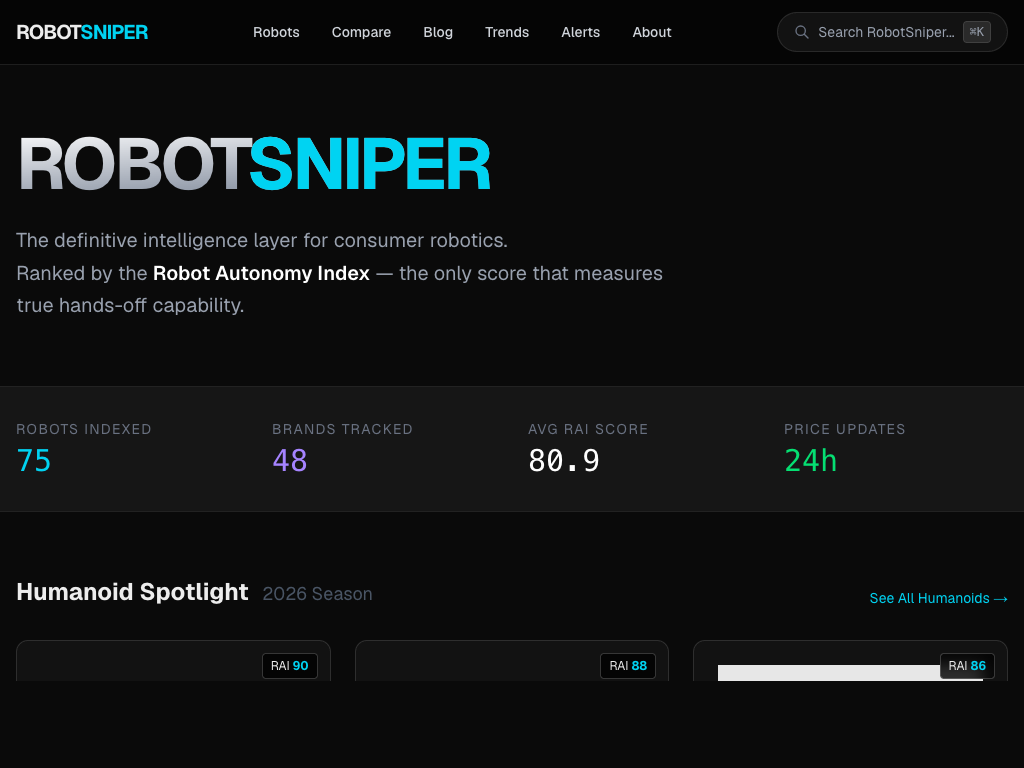Select the Price Updates value 24h

(x=810, y=460)
